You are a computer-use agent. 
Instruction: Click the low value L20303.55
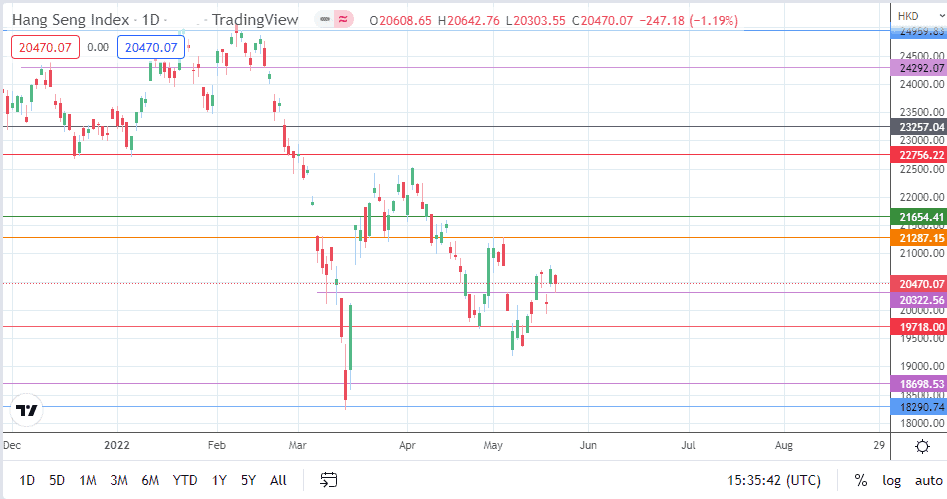click(x=535, y=21)
